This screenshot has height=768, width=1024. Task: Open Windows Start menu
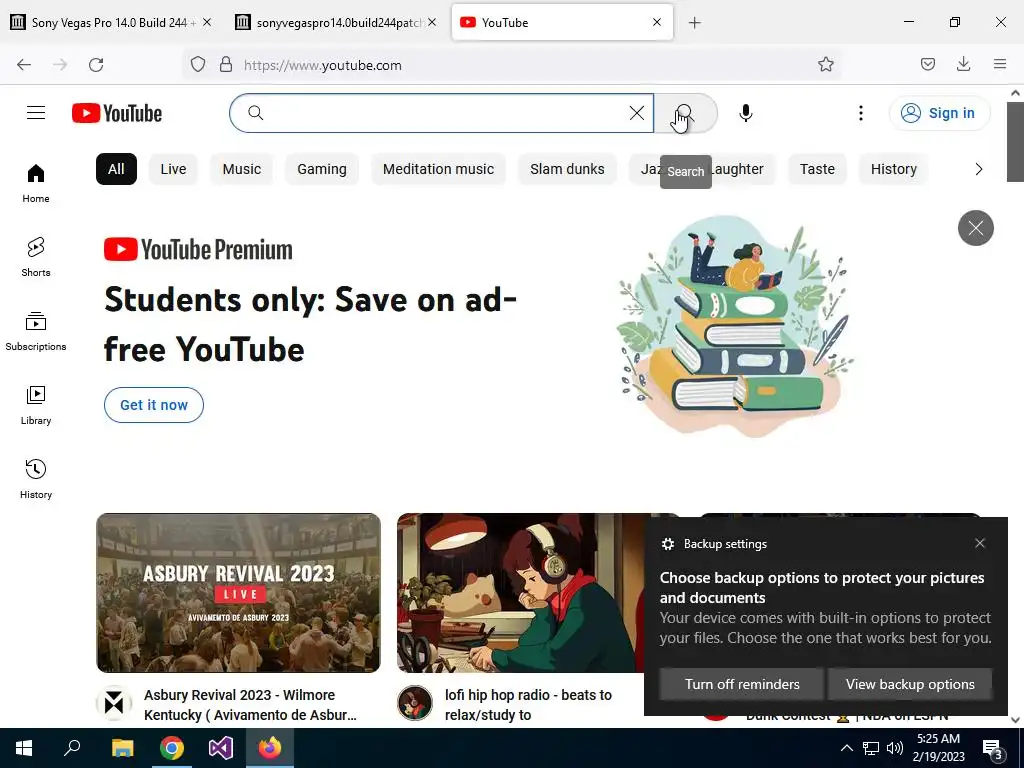24,748
